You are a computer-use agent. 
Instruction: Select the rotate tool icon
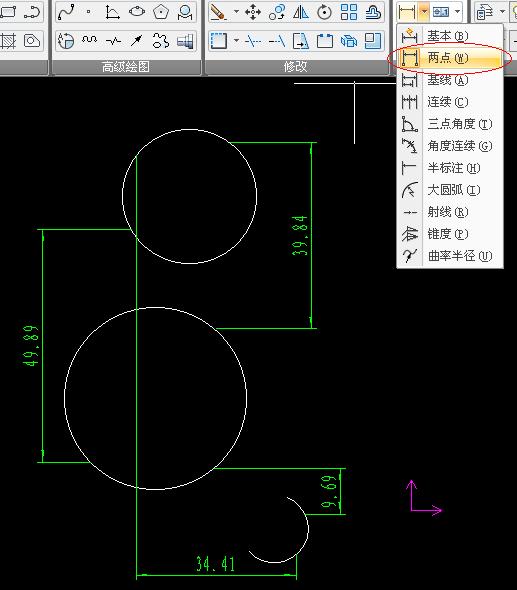tap(324, 12)
